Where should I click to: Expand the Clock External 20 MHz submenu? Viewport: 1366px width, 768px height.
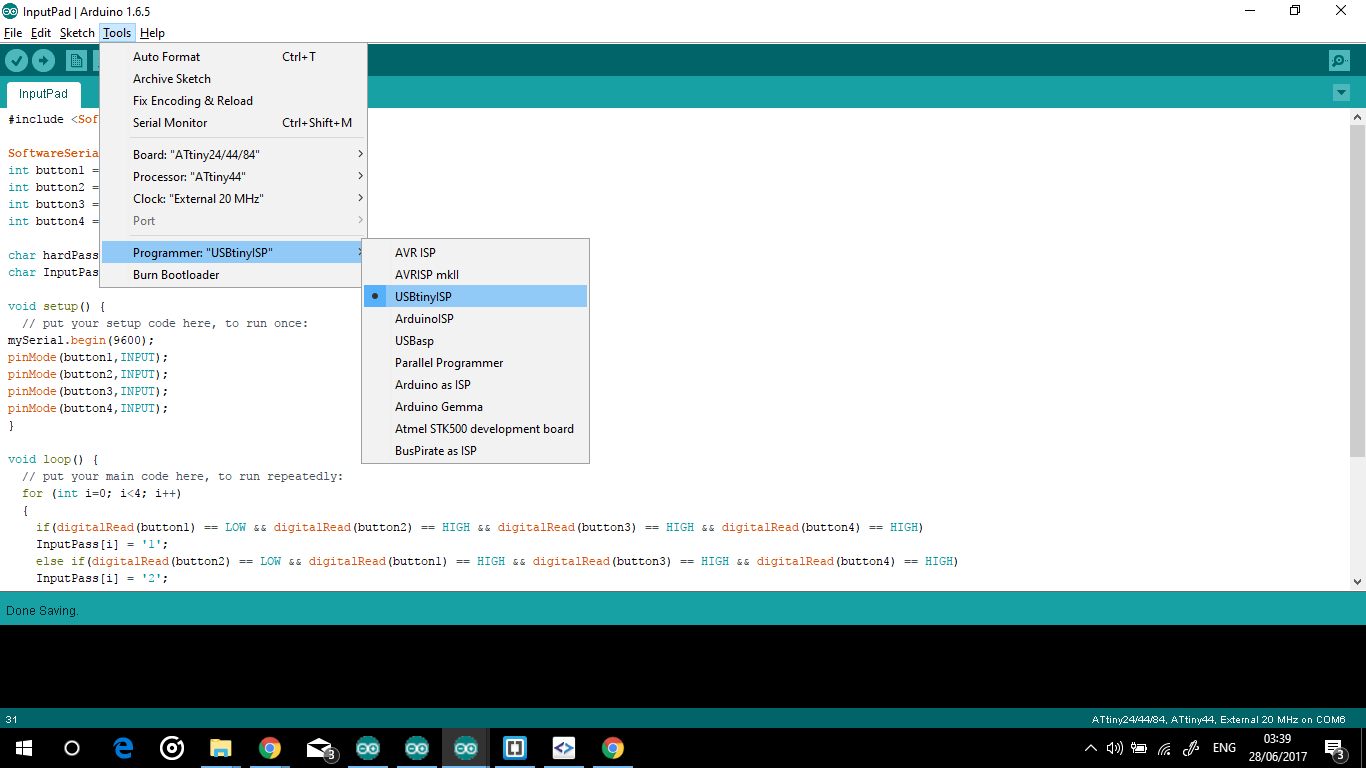[x=234, y=199]
